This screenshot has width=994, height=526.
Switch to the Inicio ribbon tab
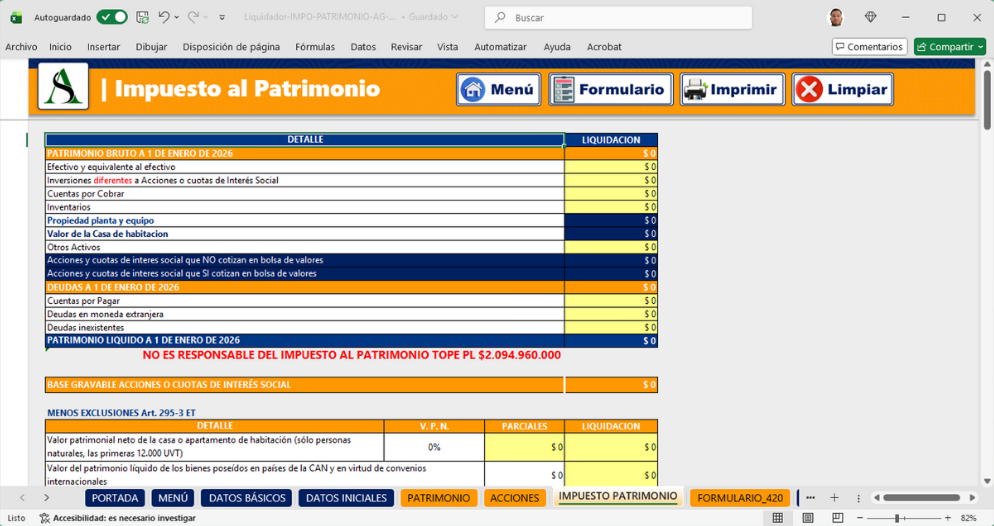(x=60, y=47)
